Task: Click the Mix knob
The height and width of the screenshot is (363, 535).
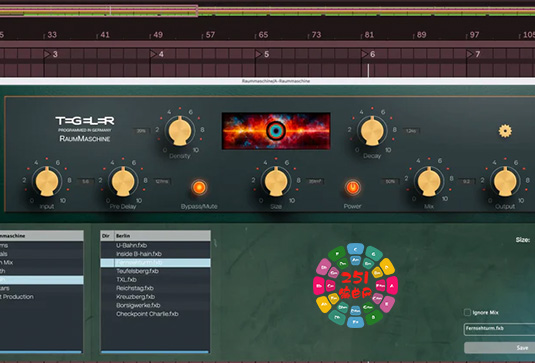Action: (x=429, y=182)
